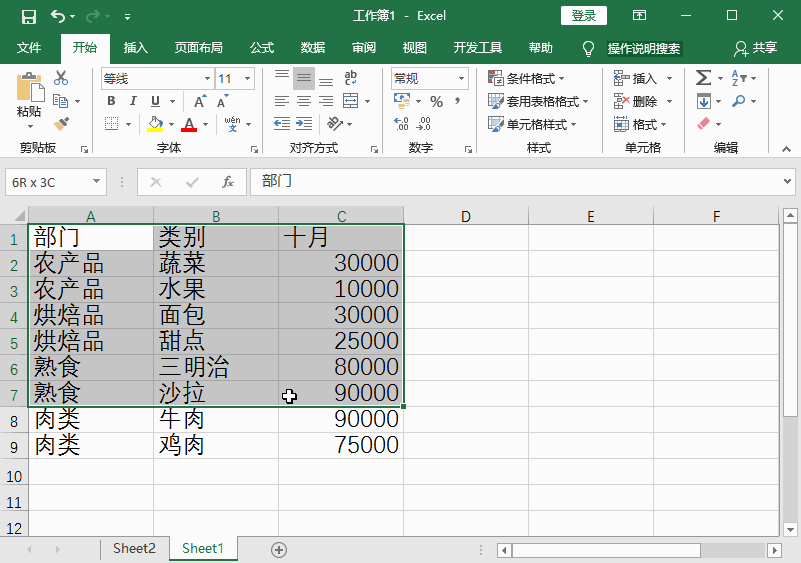Add a new sheet with plus icon

[x=279, y=550]
